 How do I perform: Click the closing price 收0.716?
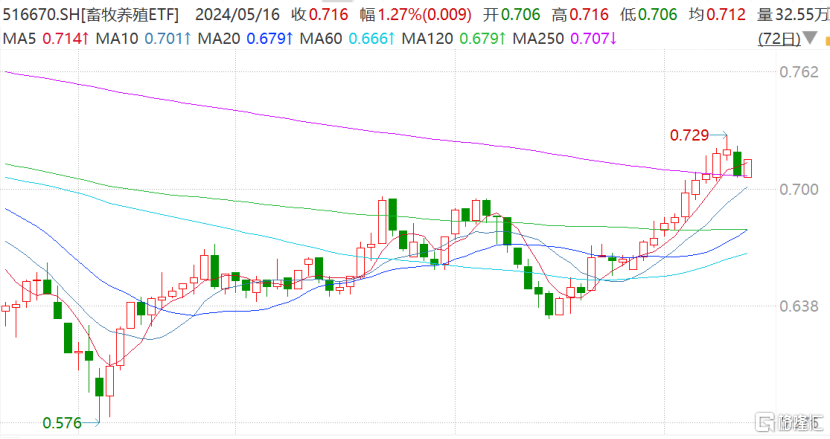320,14
